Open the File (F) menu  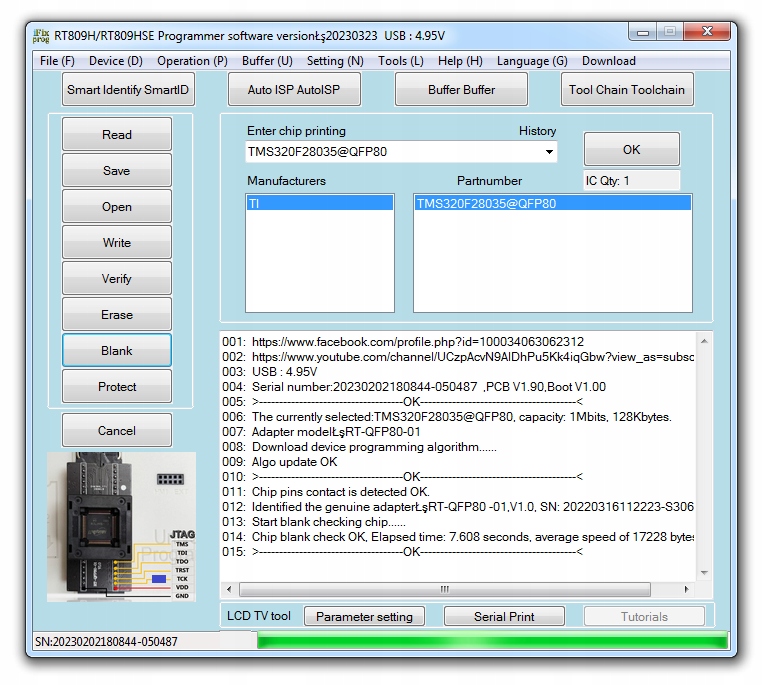57,61
